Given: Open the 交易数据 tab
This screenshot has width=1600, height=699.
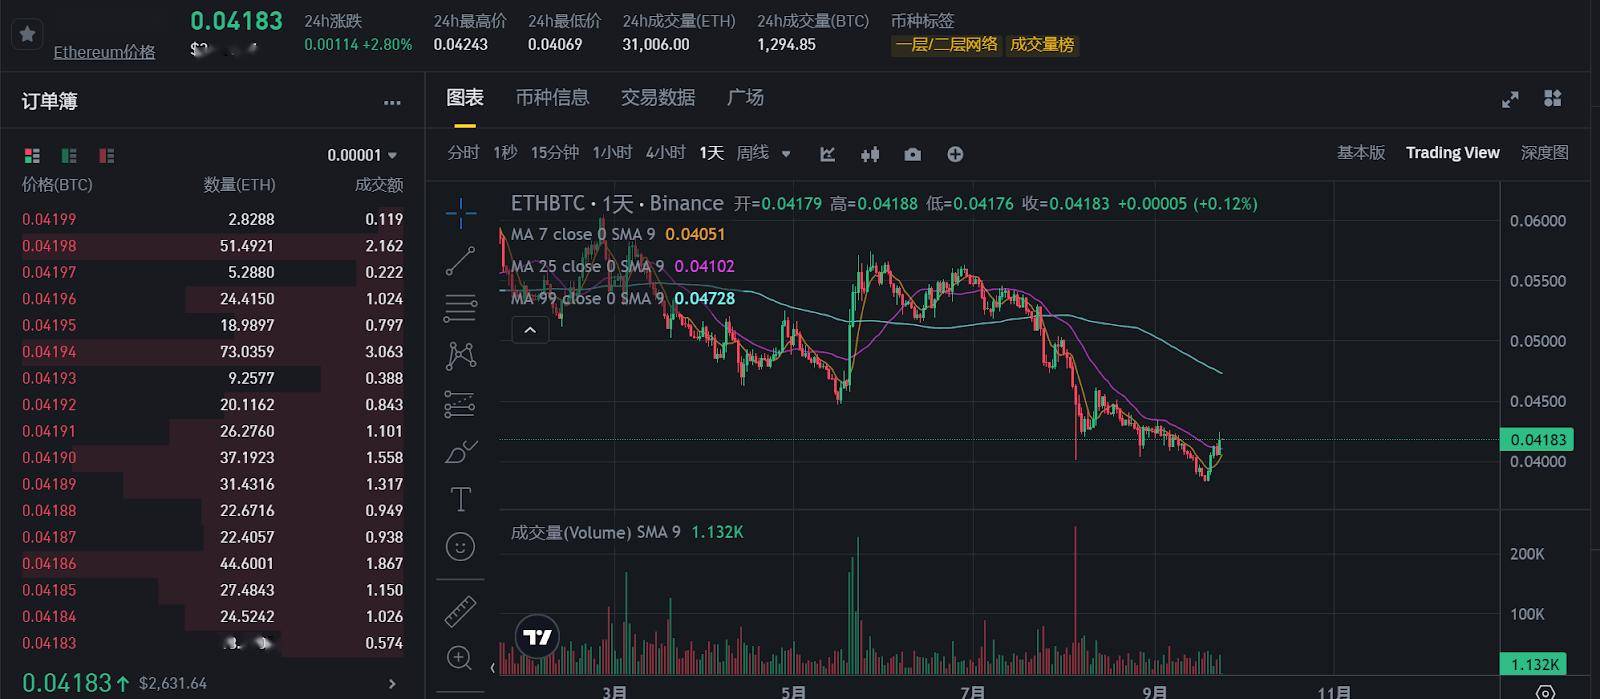Looking at the screenshot, I should pyautogui.click(x=657, y=97).
